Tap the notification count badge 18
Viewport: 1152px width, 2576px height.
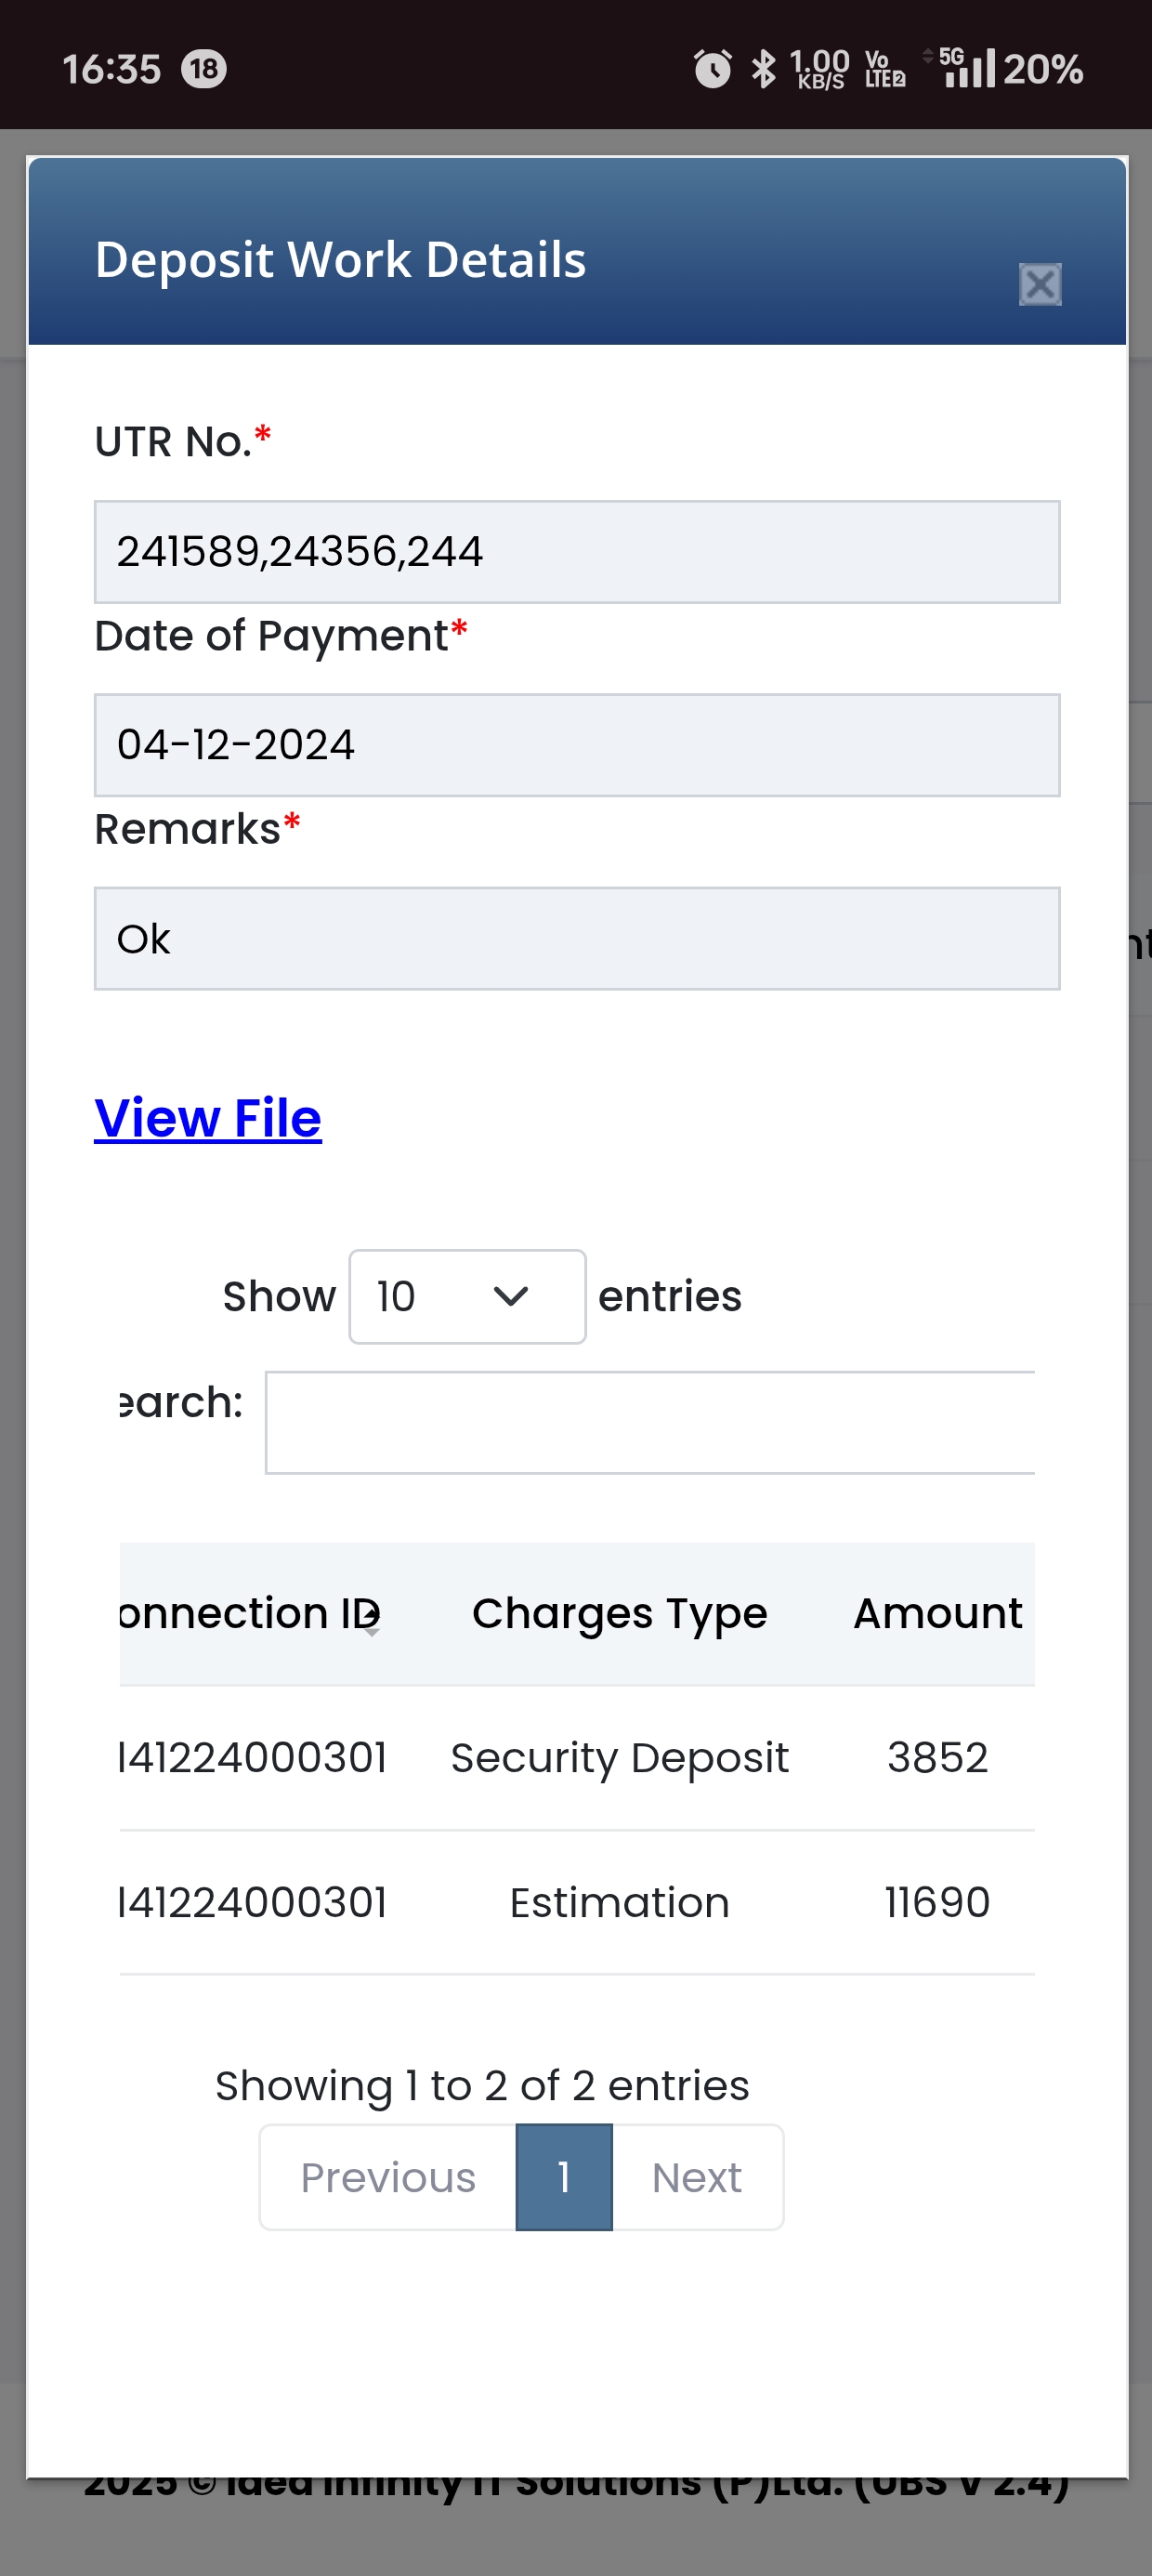click(x=204, y=69)
